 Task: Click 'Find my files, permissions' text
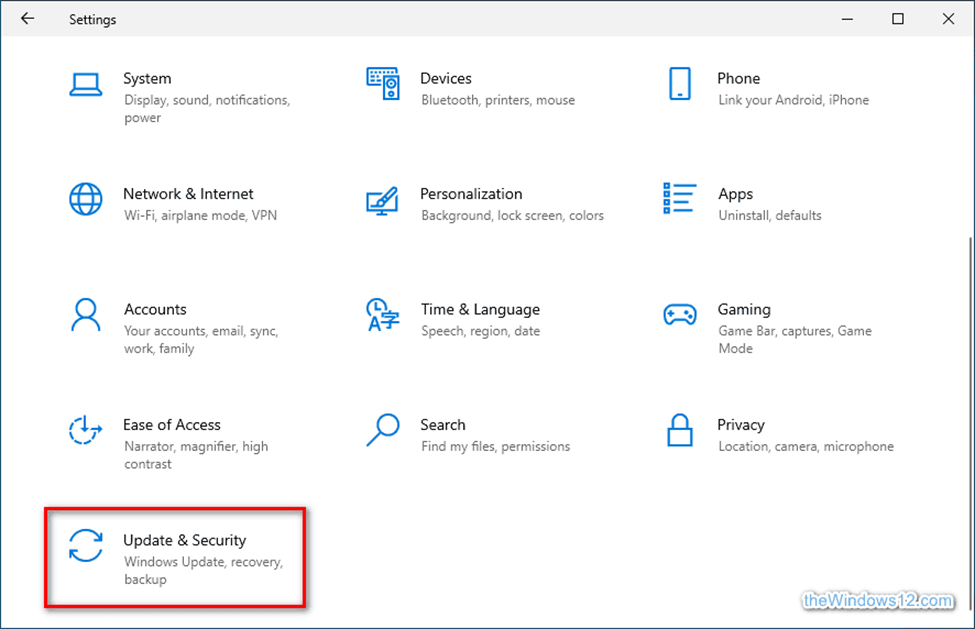pyautogui.click(x=496, y=446)
